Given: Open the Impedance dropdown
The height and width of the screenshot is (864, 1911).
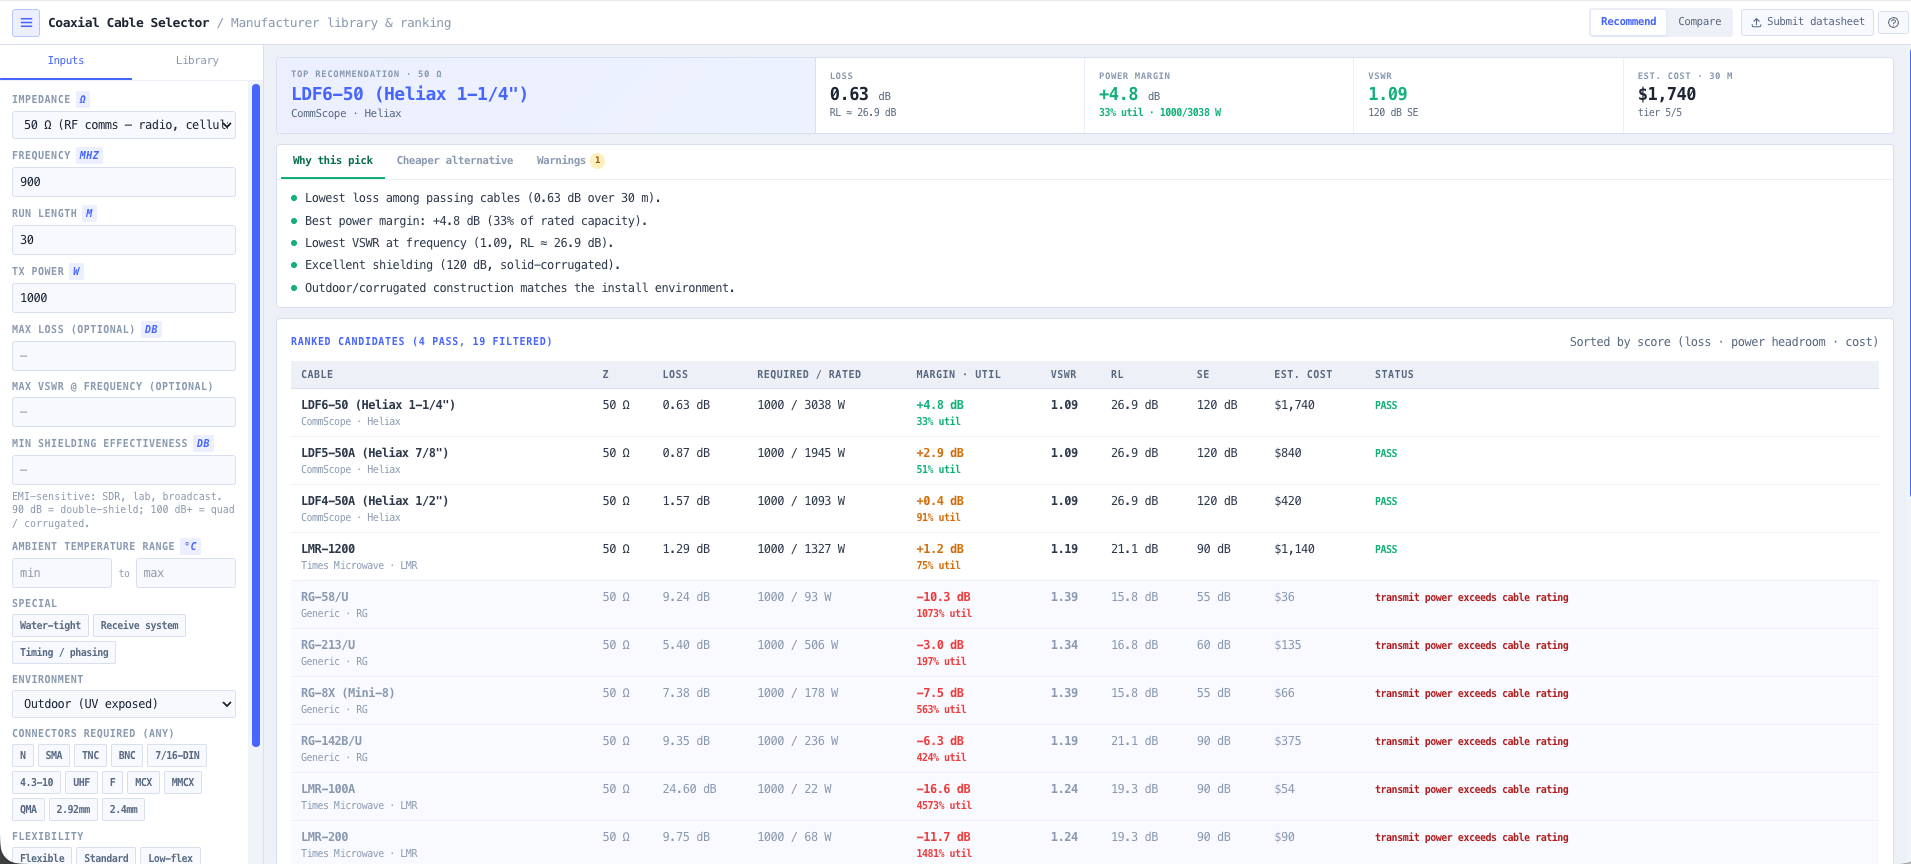Looking at the screenshot, I should tap(124, 125).
